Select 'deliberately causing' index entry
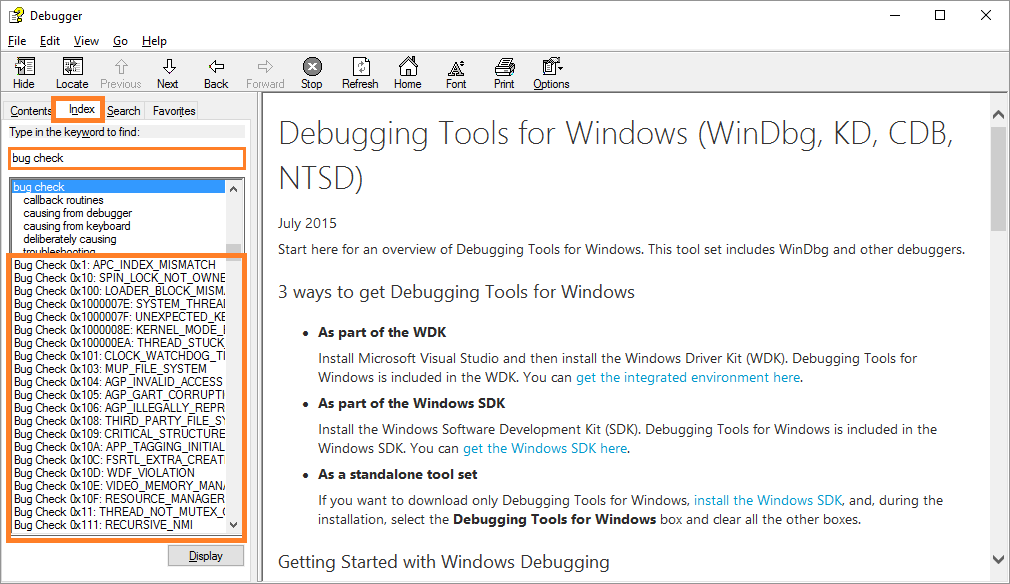Screen dimensions: 1010x584 click(70, 239)
